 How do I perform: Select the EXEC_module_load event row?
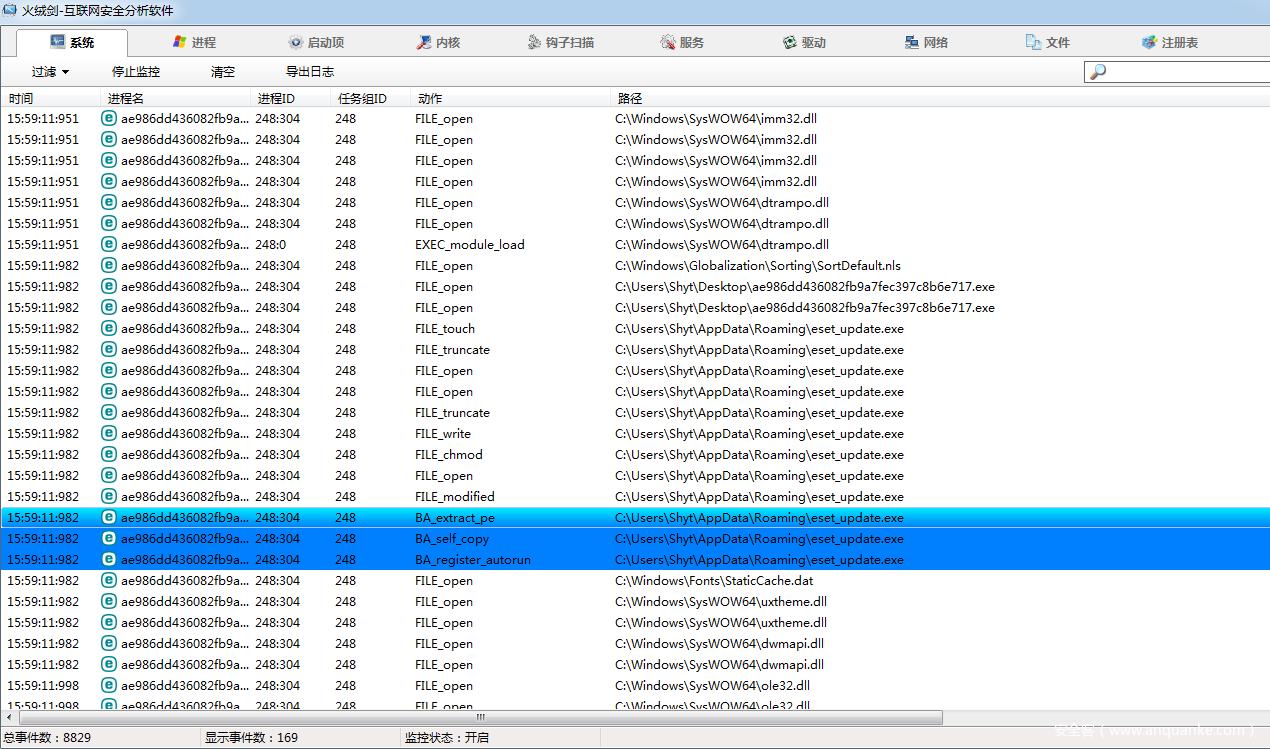click(x=469, y=245)
